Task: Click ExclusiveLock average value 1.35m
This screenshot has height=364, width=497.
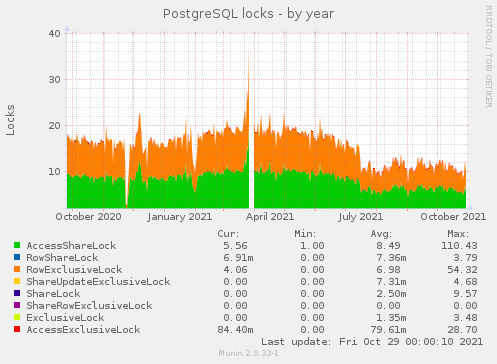Action: (391, 318)
